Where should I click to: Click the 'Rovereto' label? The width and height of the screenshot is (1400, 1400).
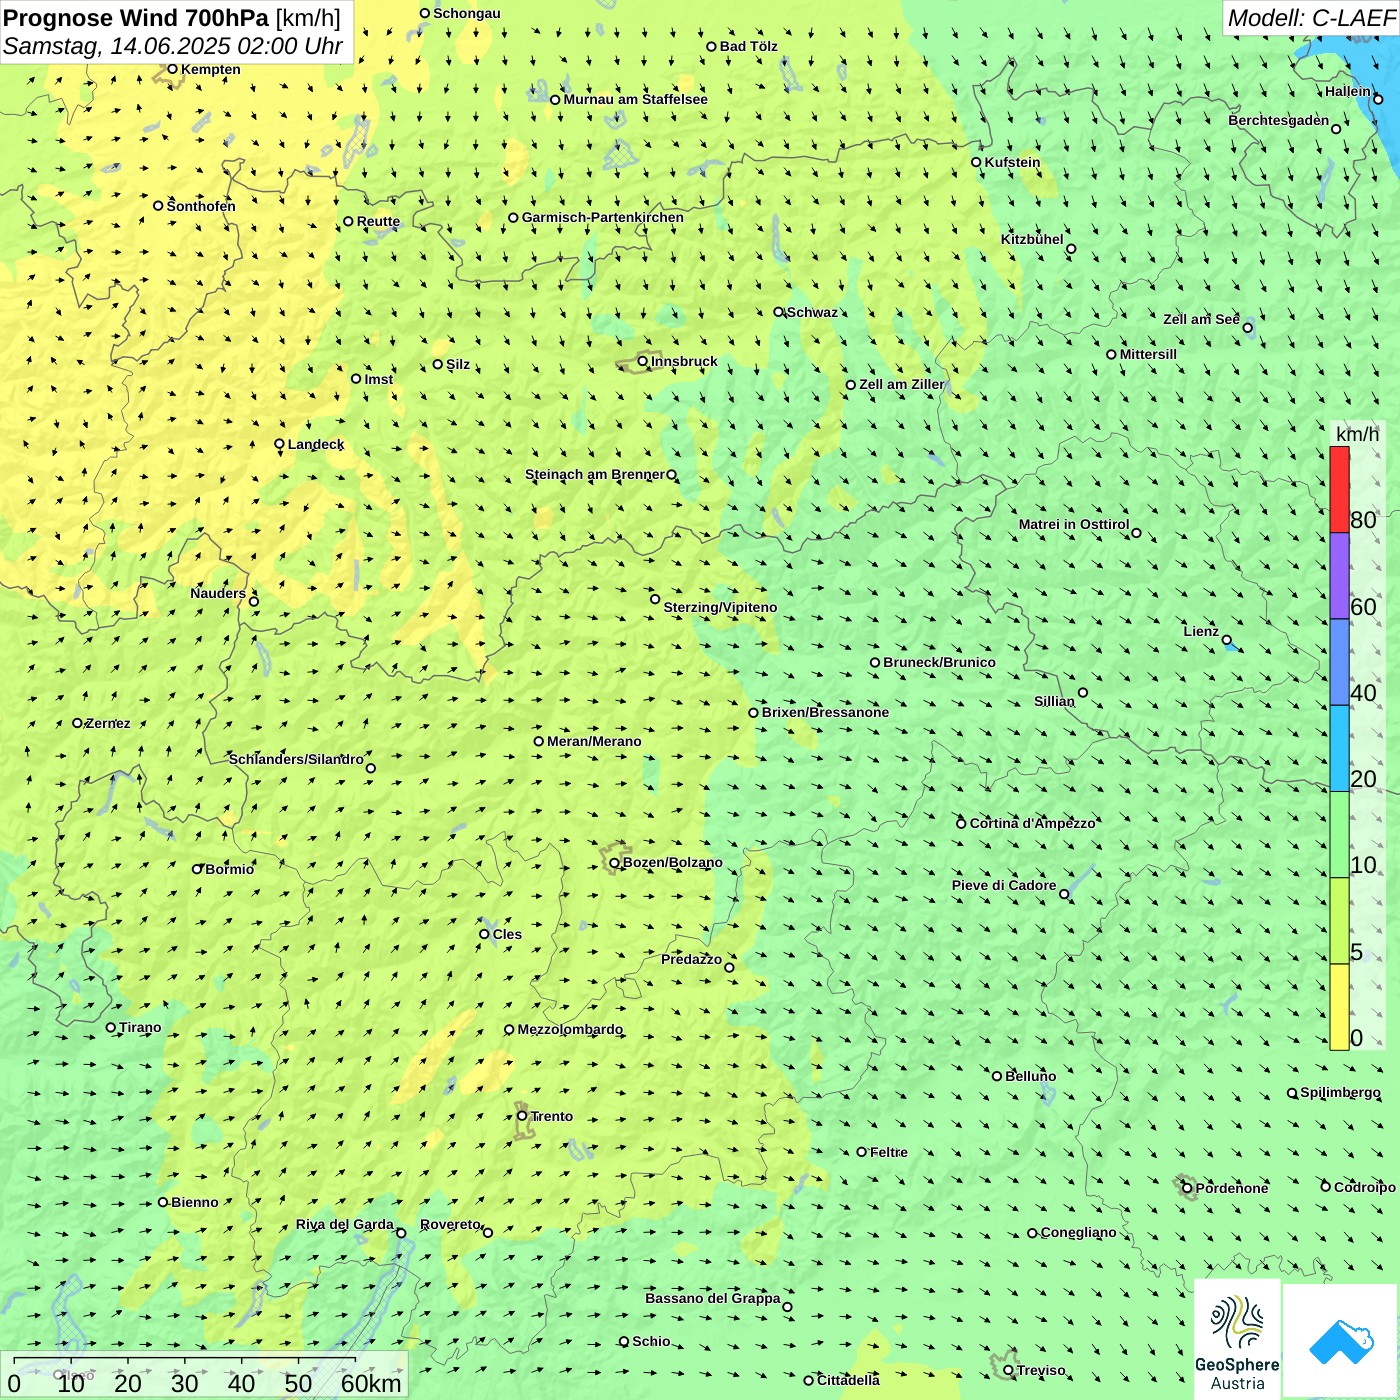(x=450, y=1224)
